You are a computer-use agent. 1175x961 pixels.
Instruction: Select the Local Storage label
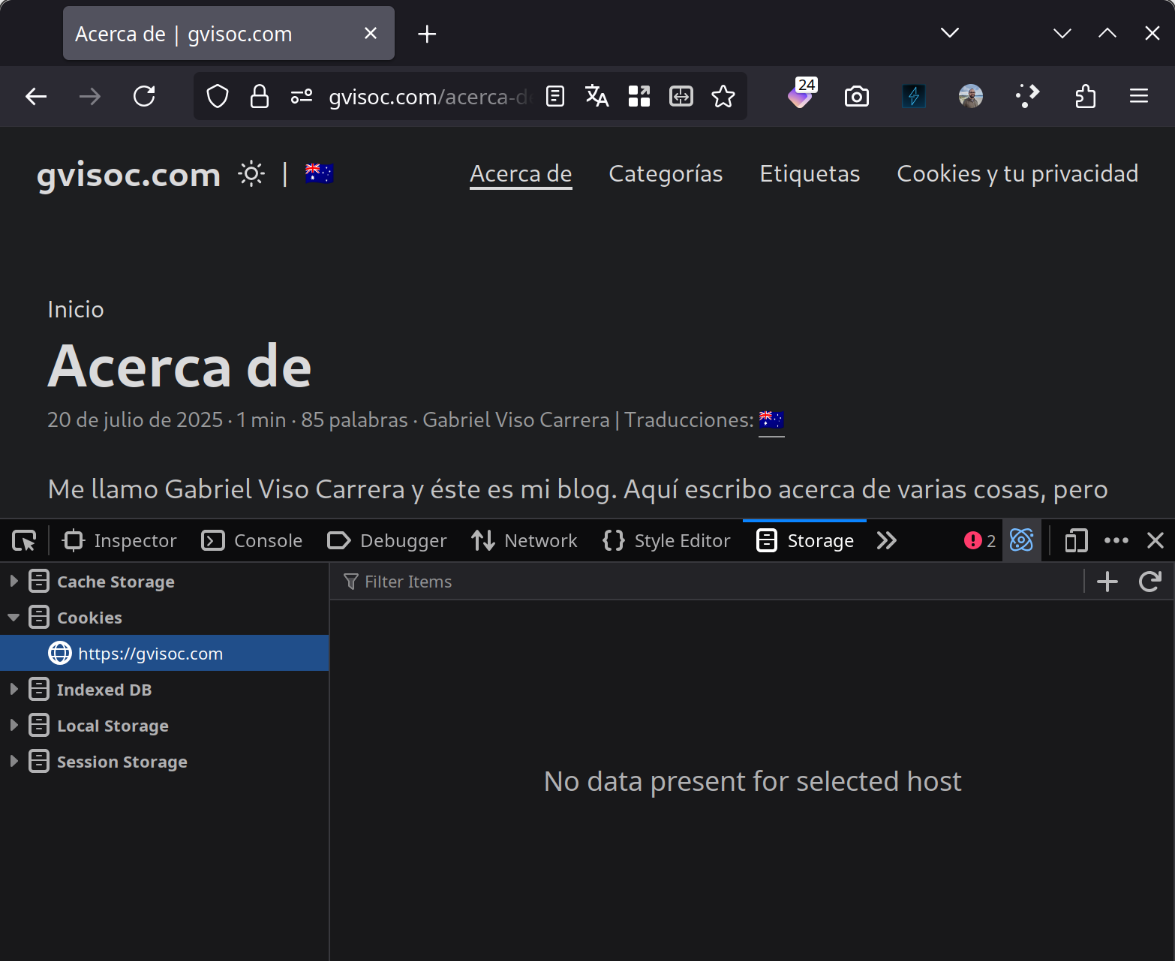point(113,726)
